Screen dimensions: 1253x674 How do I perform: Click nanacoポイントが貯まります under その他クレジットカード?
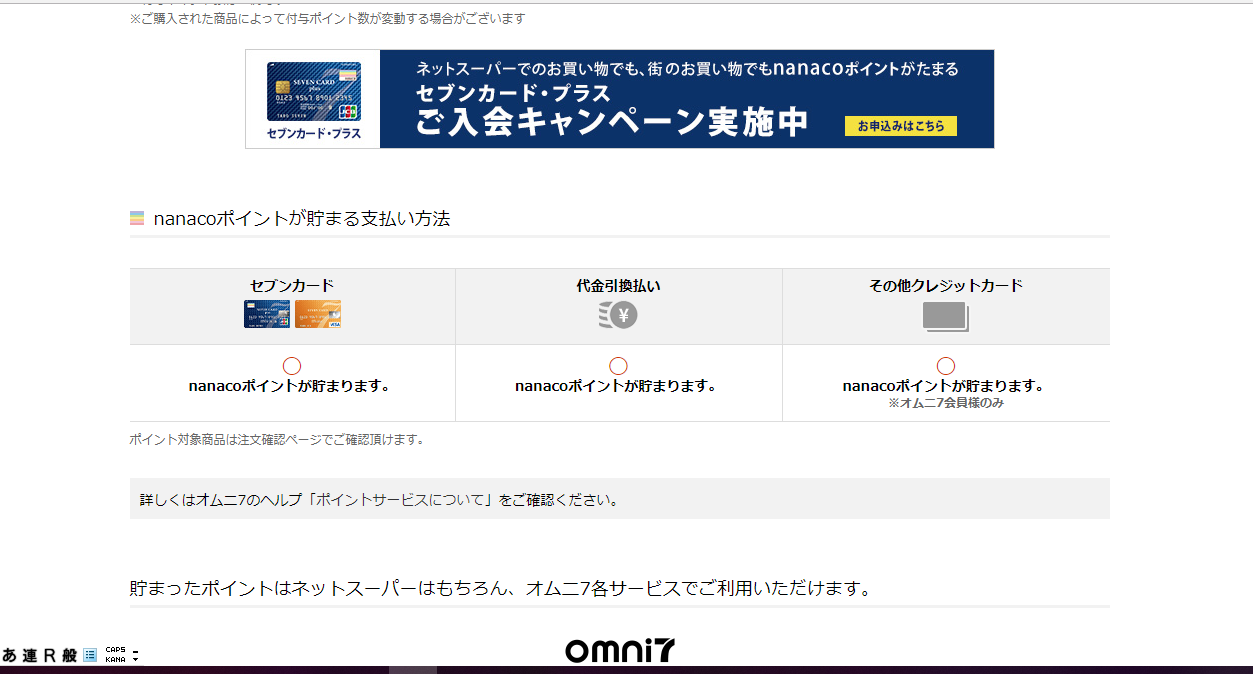click(x=943, y=385)
